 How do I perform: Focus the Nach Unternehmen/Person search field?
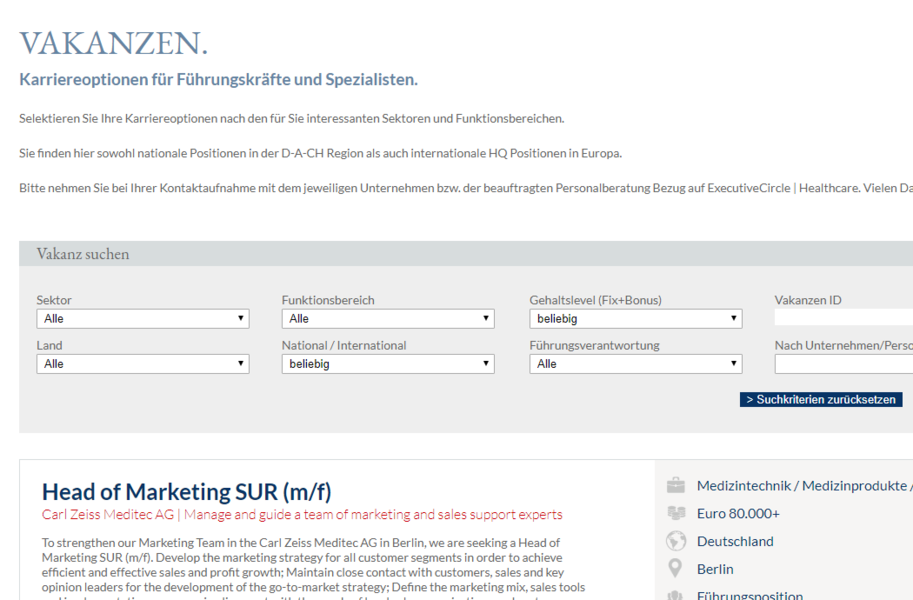[843, 364]
